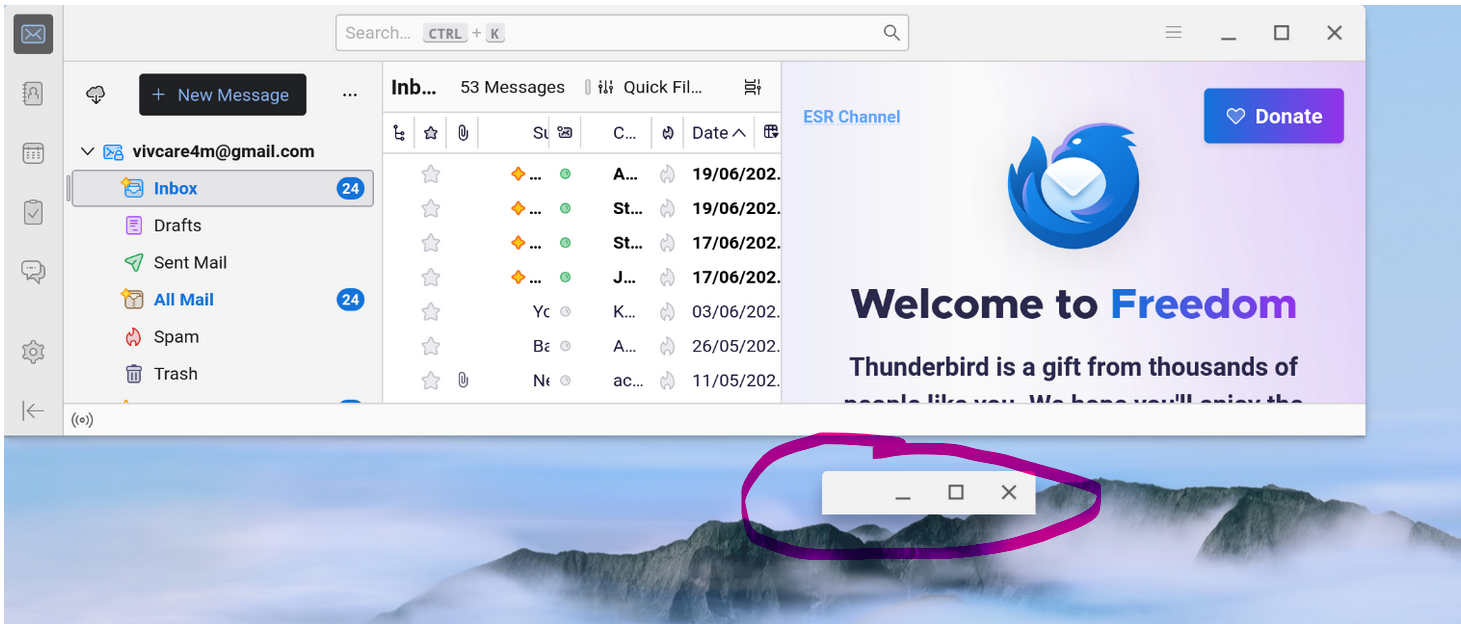Mark the 26/05 message as junk
Image resolution: width=1461 pixels, height=624 pixels.
[668, 346]
